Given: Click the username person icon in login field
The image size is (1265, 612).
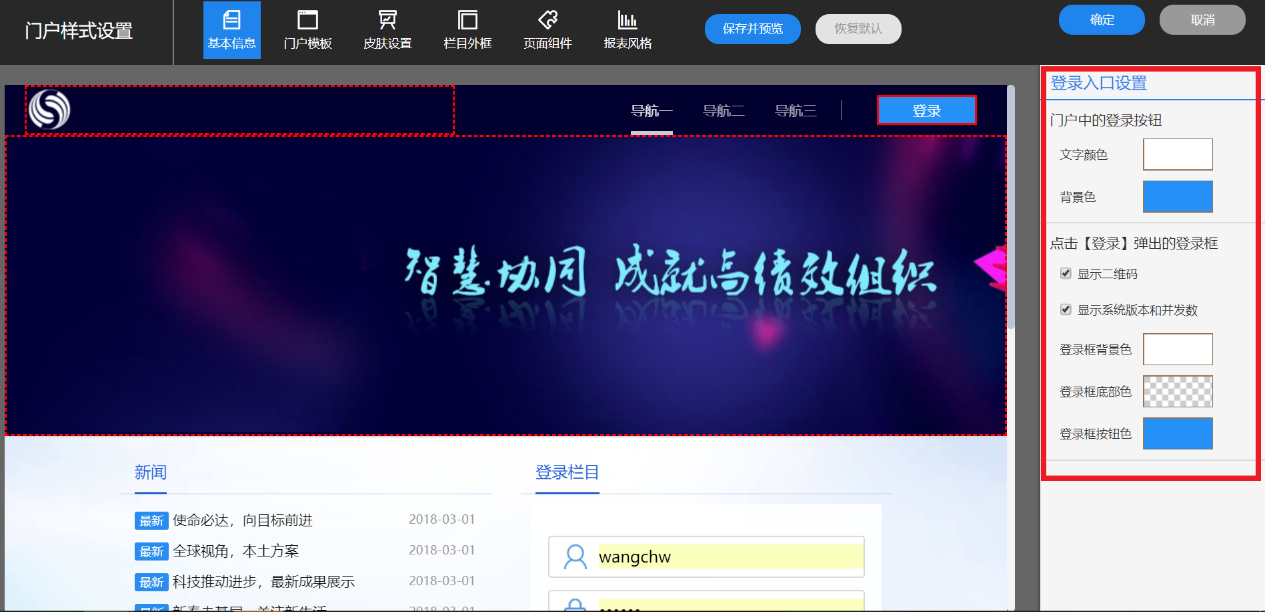Looking at the screenshot, I should pos(573,557).
